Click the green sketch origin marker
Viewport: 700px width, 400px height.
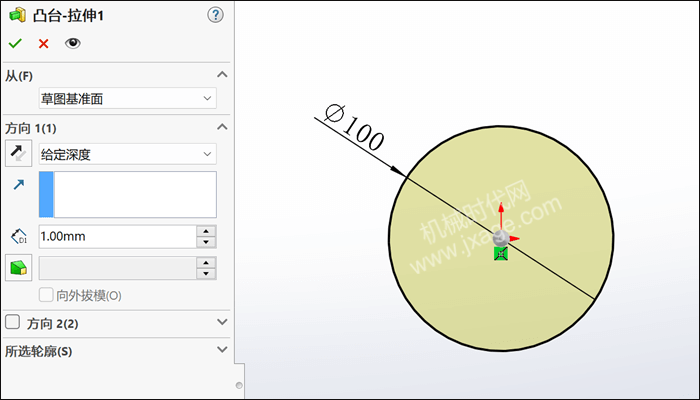[501, 254]
